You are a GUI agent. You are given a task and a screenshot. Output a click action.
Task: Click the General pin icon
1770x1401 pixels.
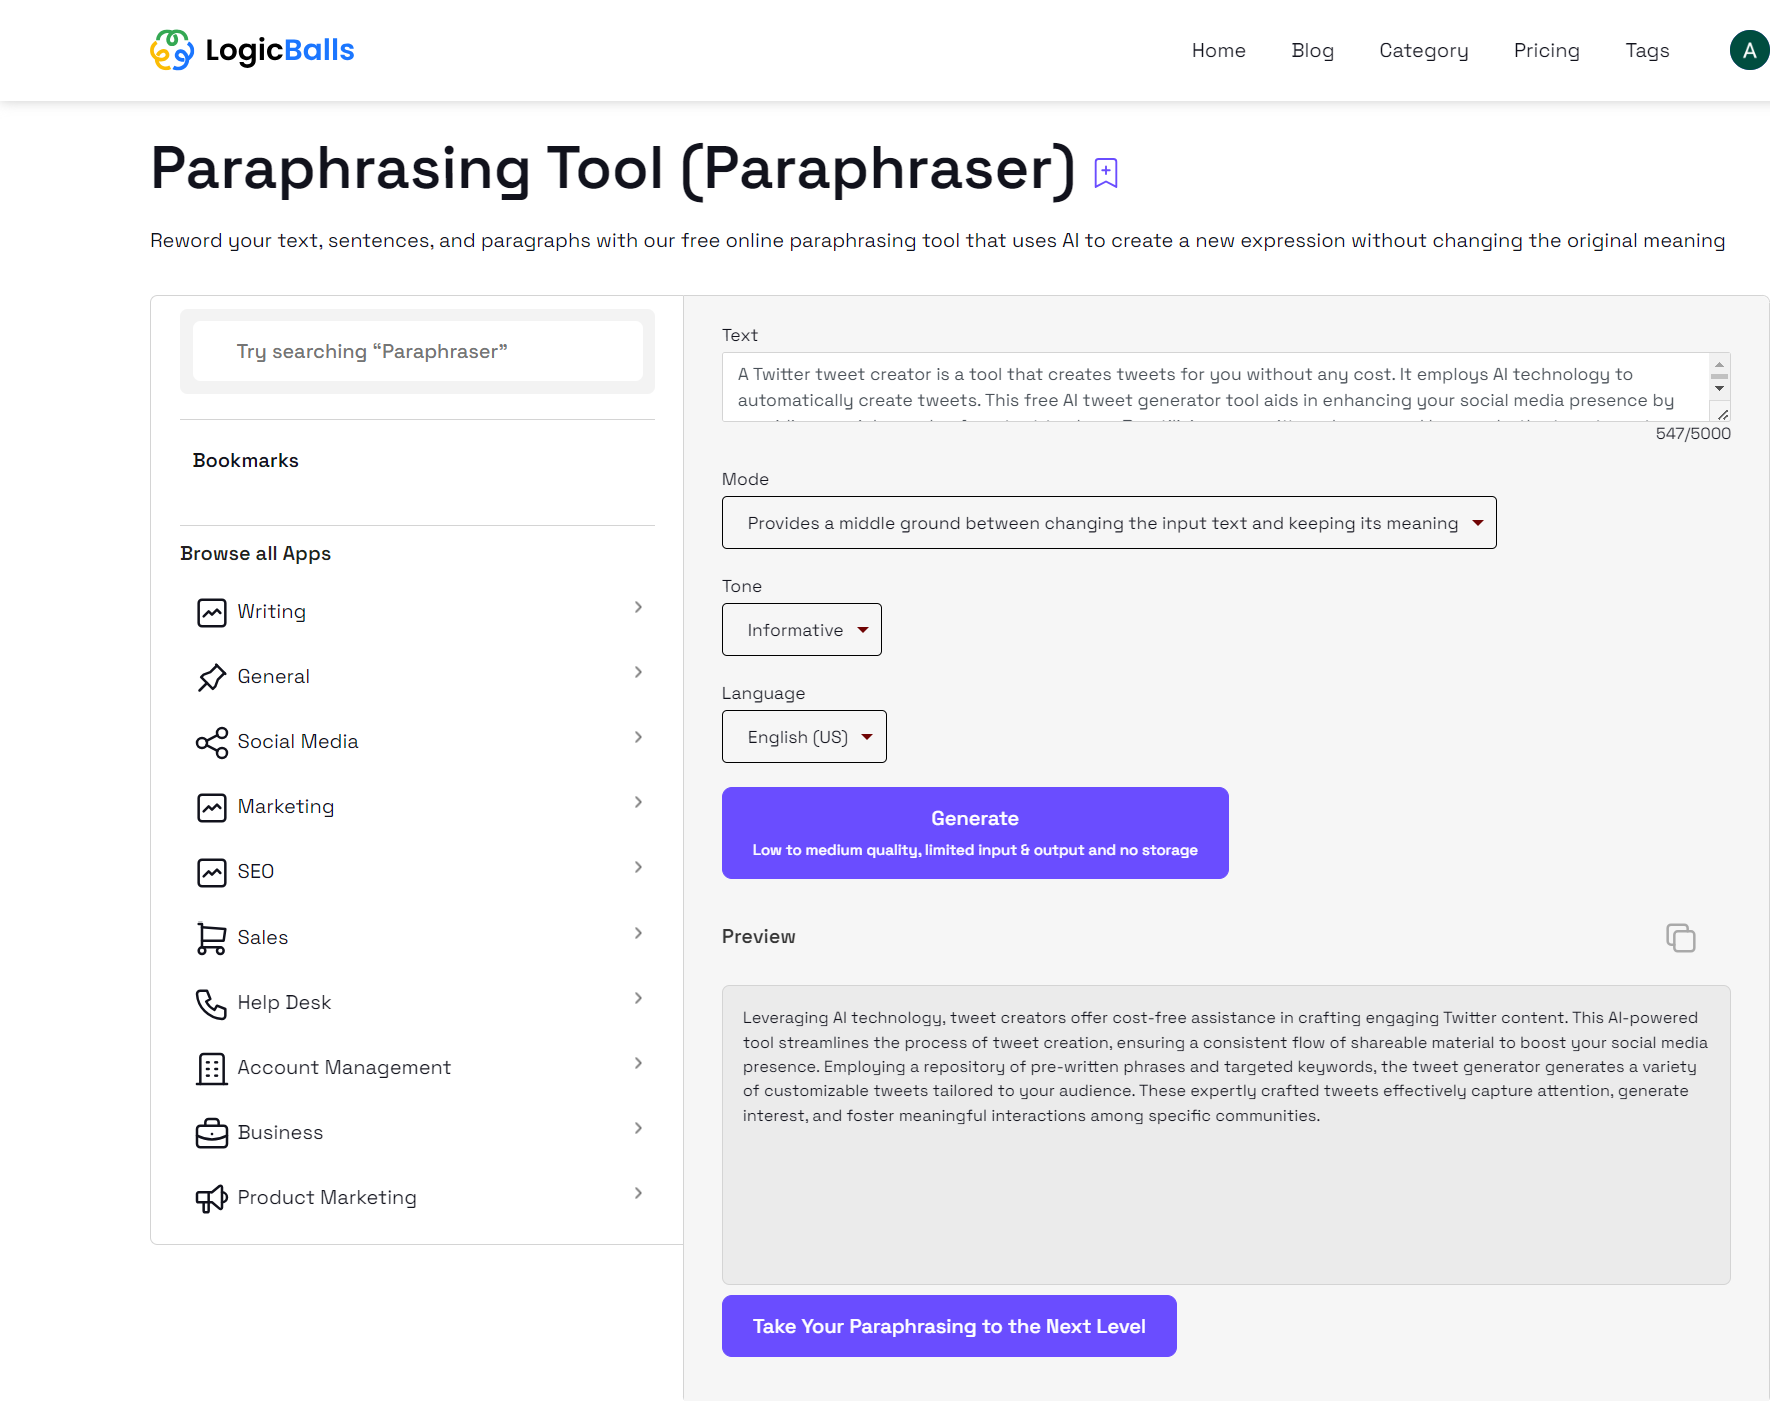pos(212,677)
